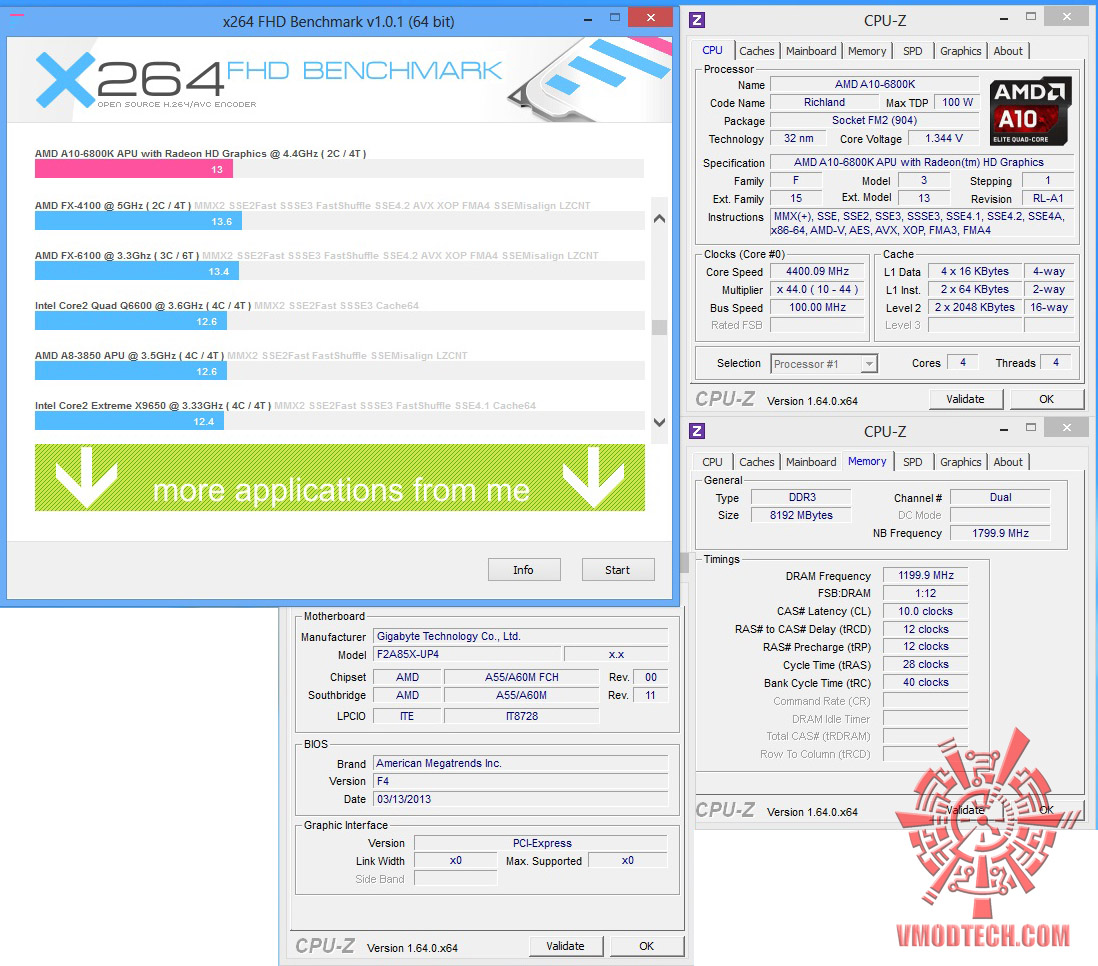
Task: Click OK in Mainboard CPU-Z window
Action: tap(646, 946)
